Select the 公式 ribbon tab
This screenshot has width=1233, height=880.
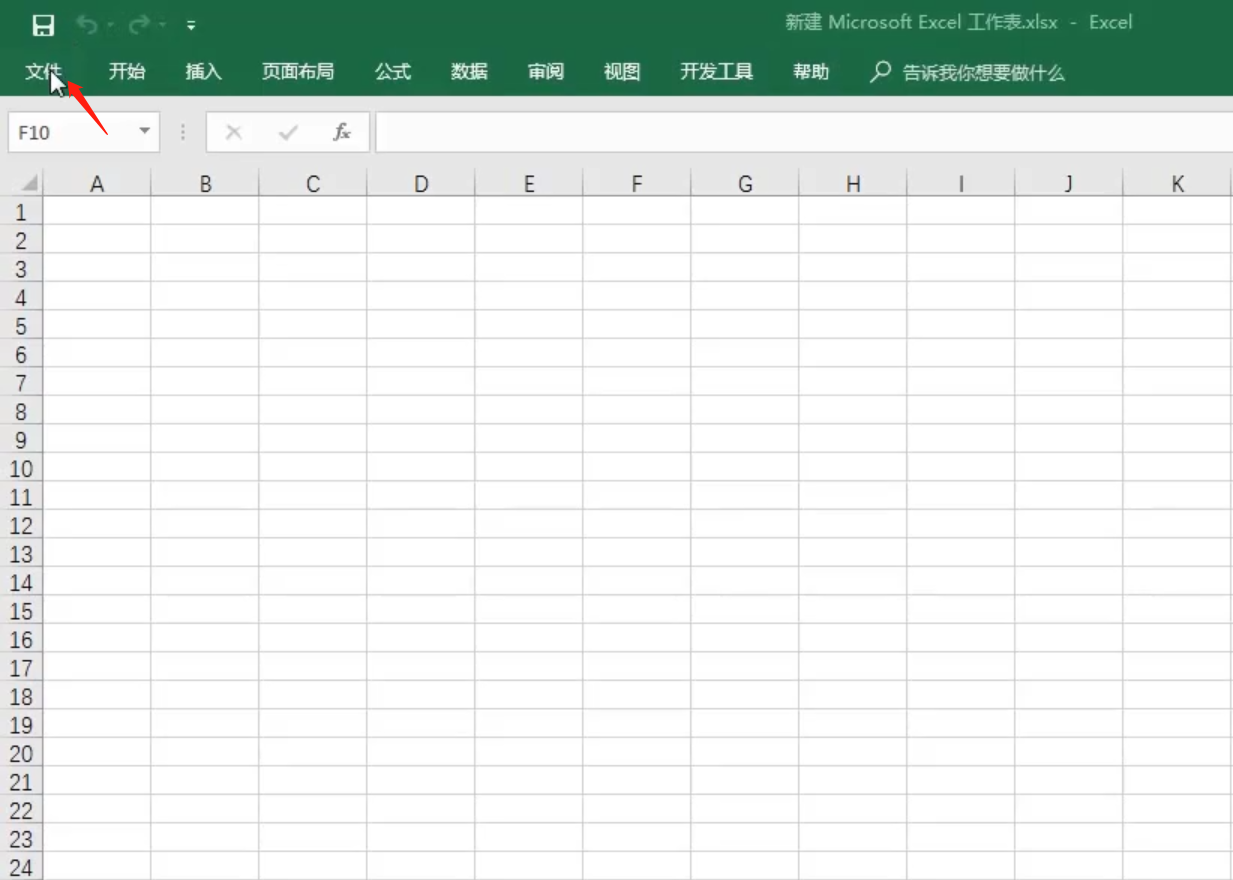click(x=393, y=72)
